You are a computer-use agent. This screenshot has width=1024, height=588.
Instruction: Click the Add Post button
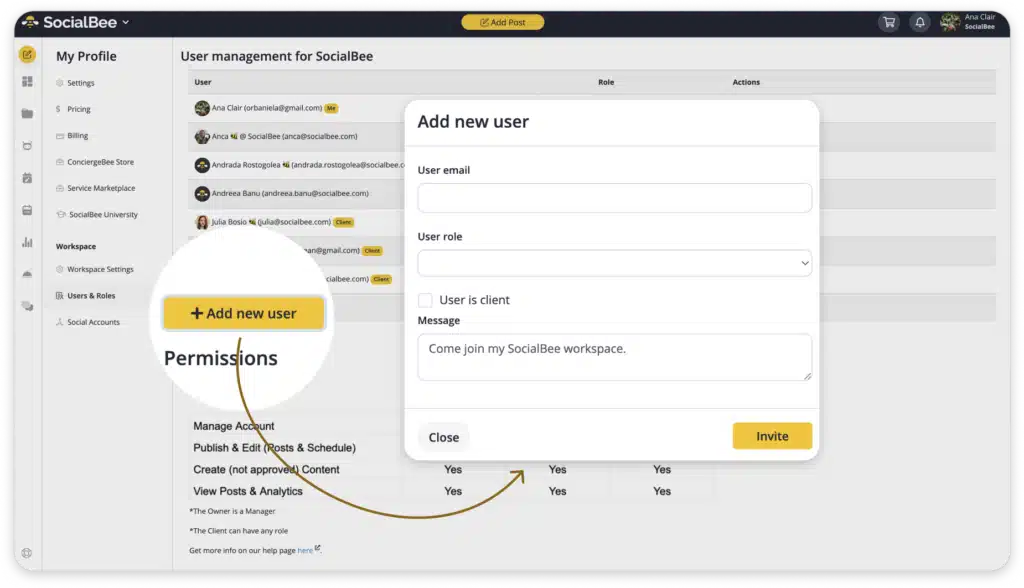click(502, 22)
